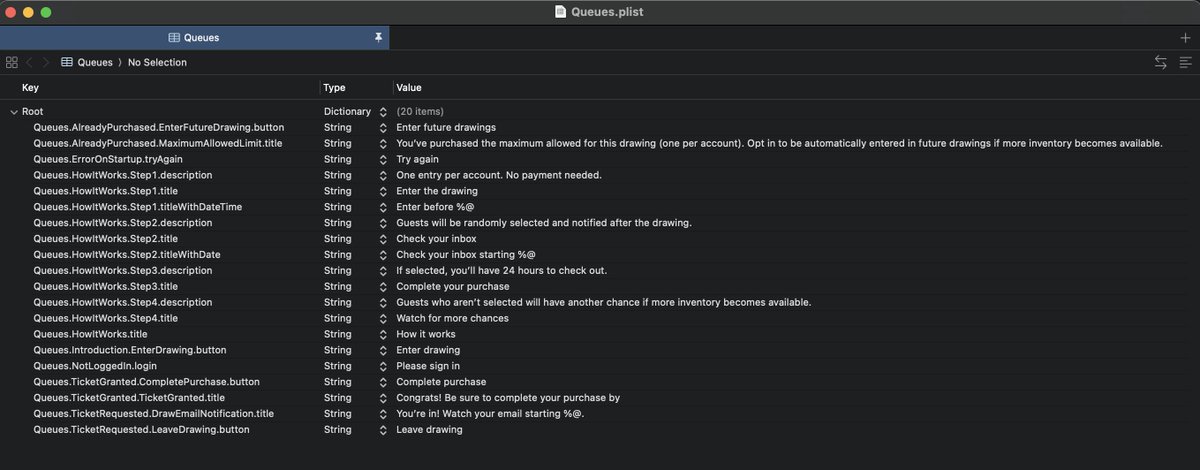Click the value 'Enter before %@'
The width and height of the screenshot is (1200, 470).
(436, 207)
